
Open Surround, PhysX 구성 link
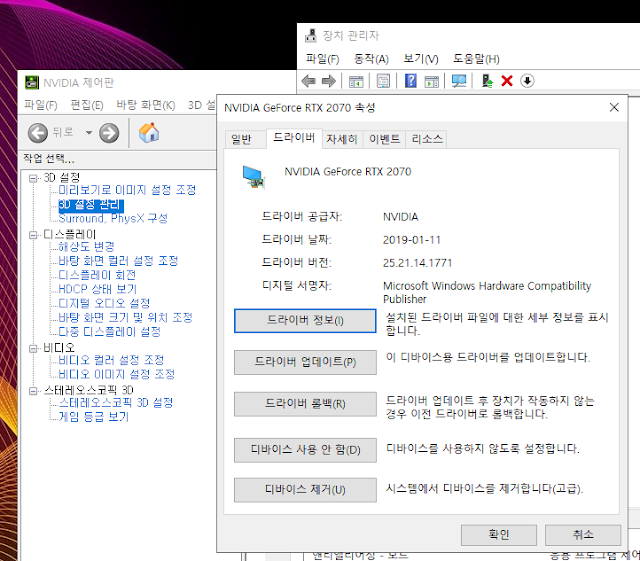click(113, 218)
